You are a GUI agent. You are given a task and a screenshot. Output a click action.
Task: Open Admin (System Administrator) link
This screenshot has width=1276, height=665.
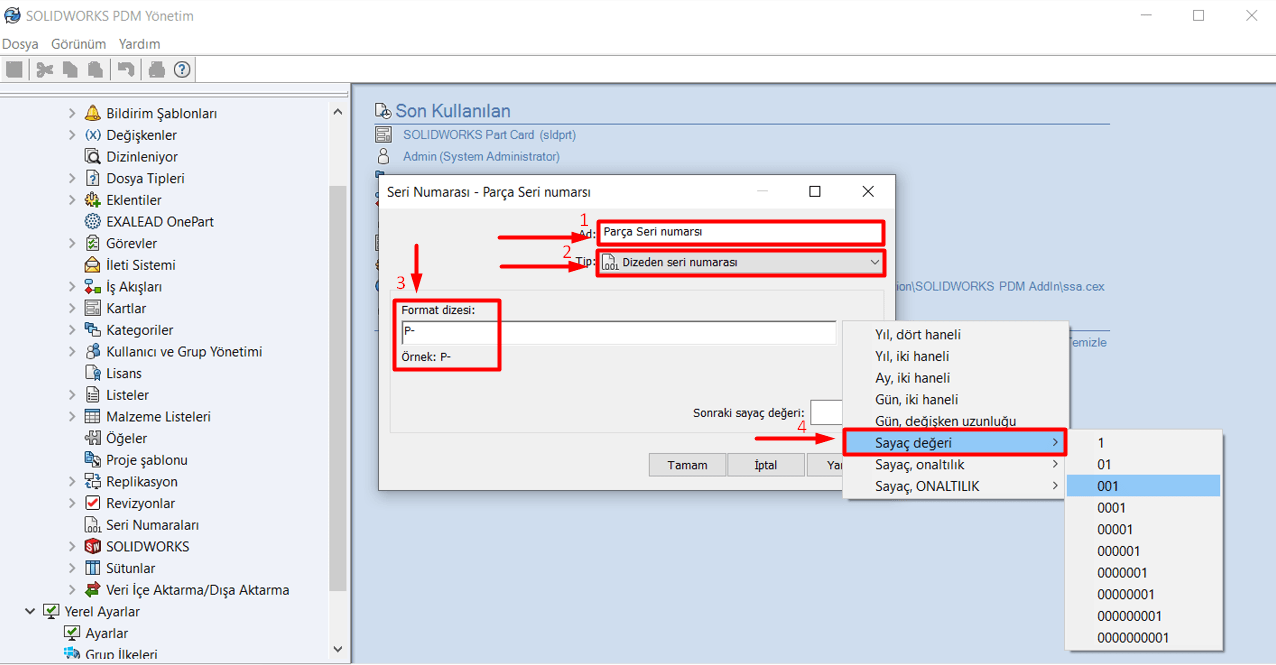(481, 156)
